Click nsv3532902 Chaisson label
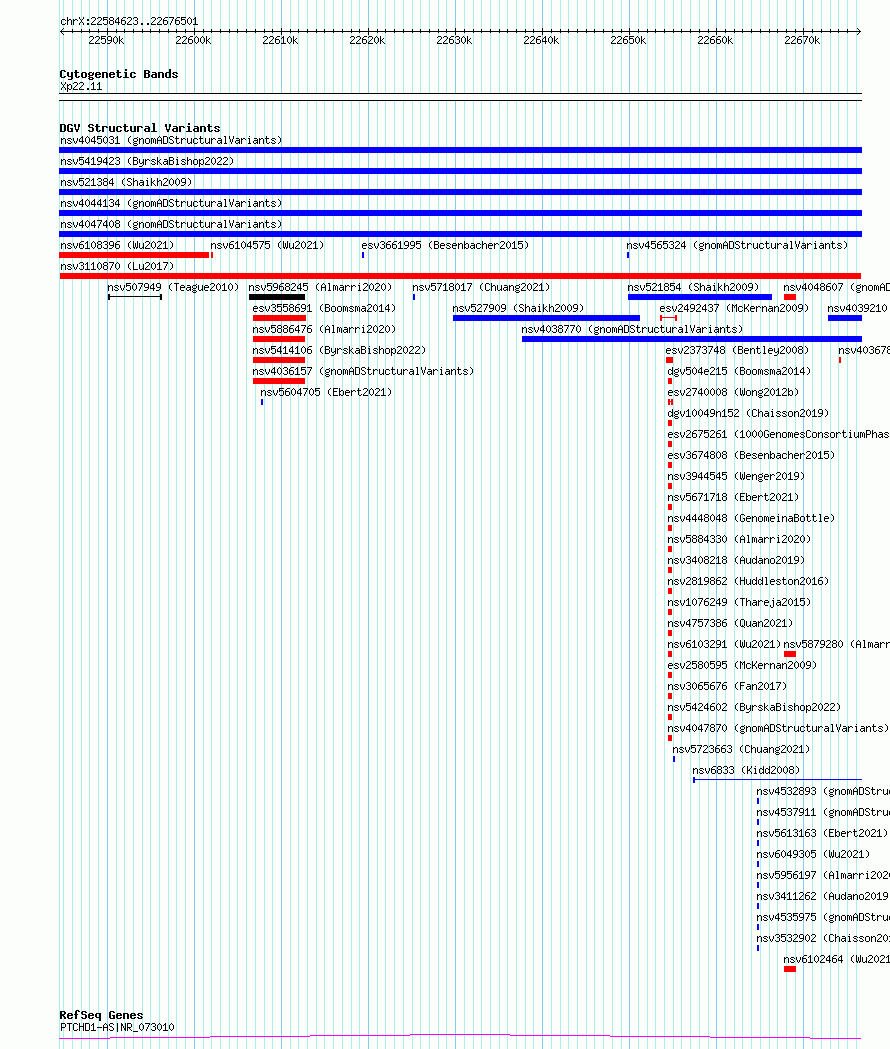The image size is (890, 1049). coord(823,938)
